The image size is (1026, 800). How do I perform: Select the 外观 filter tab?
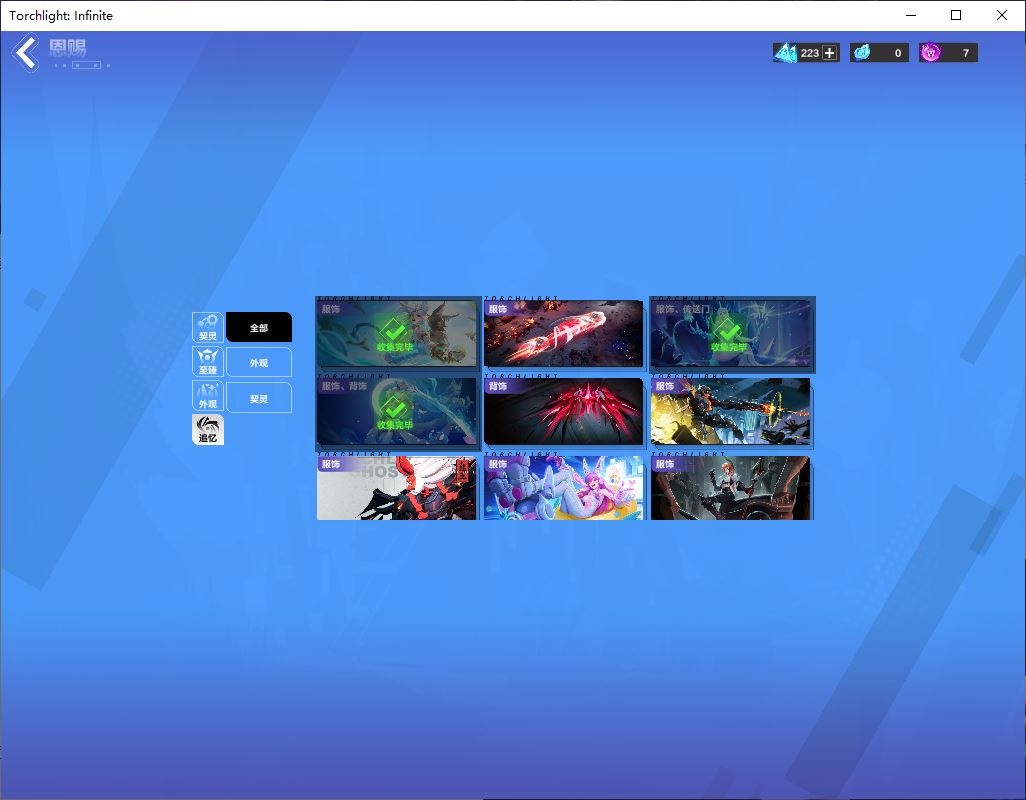point(259,362)
